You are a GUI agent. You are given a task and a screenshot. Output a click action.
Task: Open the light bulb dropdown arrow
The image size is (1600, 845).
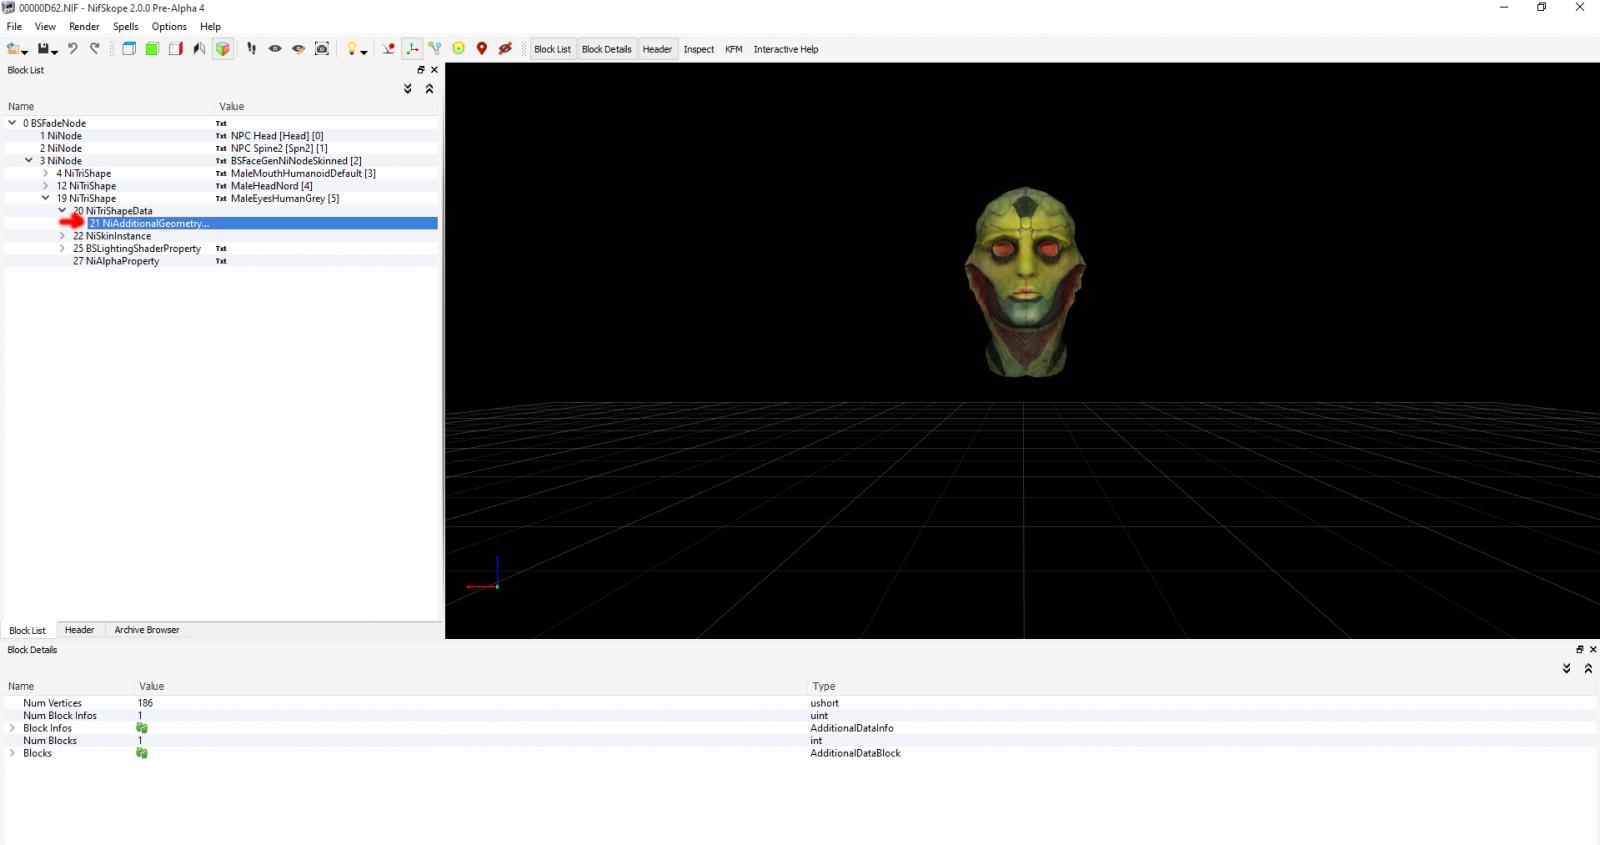(364, 51)
